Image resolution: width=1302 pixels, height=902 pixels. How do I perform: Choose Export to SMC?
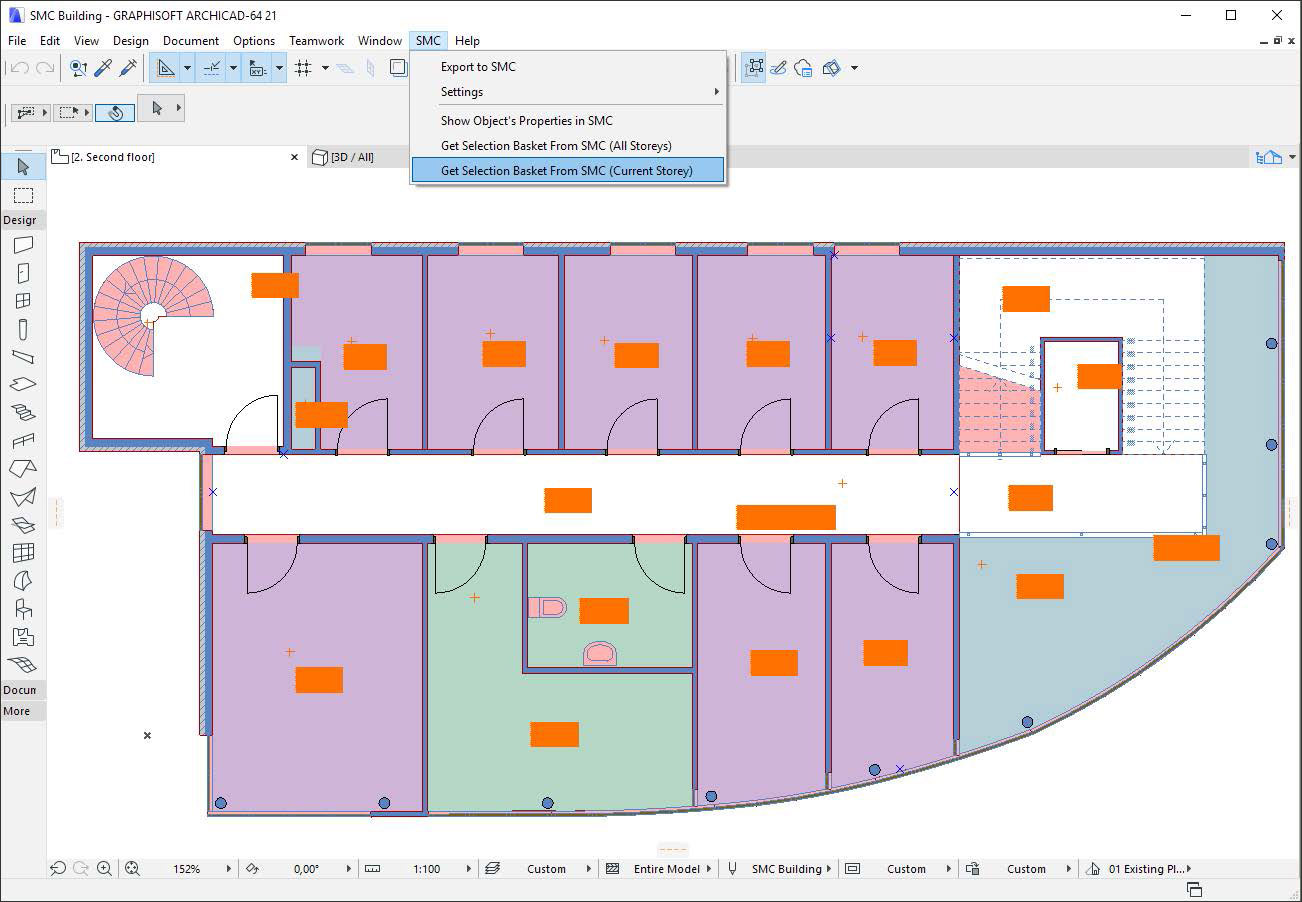click(x=568, y=67)
